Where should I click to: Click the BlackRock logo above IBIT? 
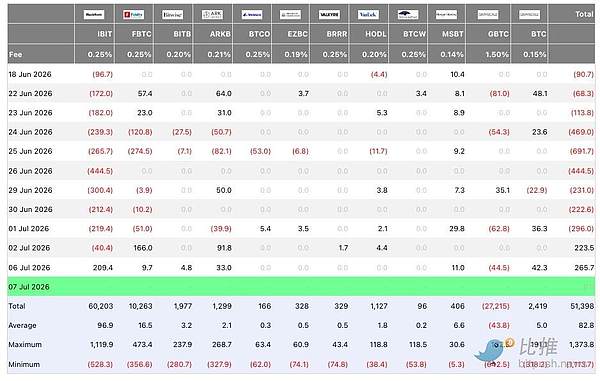tap(94, 15)
